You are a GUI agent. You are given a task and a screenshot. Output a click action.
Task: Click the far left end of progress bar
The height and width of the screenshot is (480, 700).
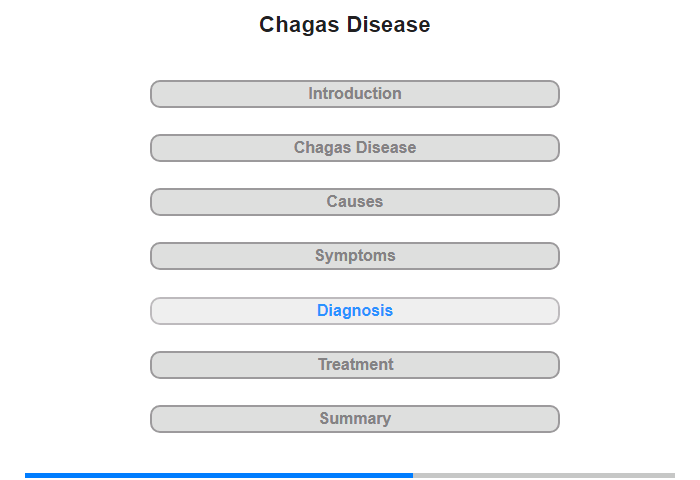(x=28, y=475)
